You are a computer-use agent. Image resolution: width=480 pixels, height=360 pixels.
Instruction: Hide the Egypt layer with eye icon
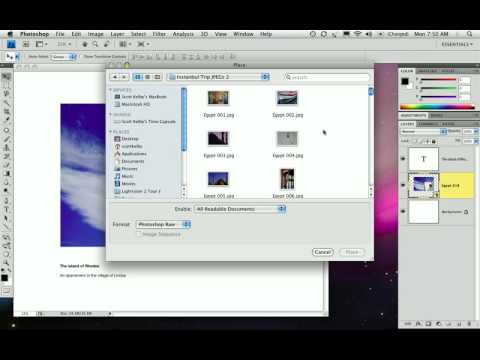click(x=403, y=185)
